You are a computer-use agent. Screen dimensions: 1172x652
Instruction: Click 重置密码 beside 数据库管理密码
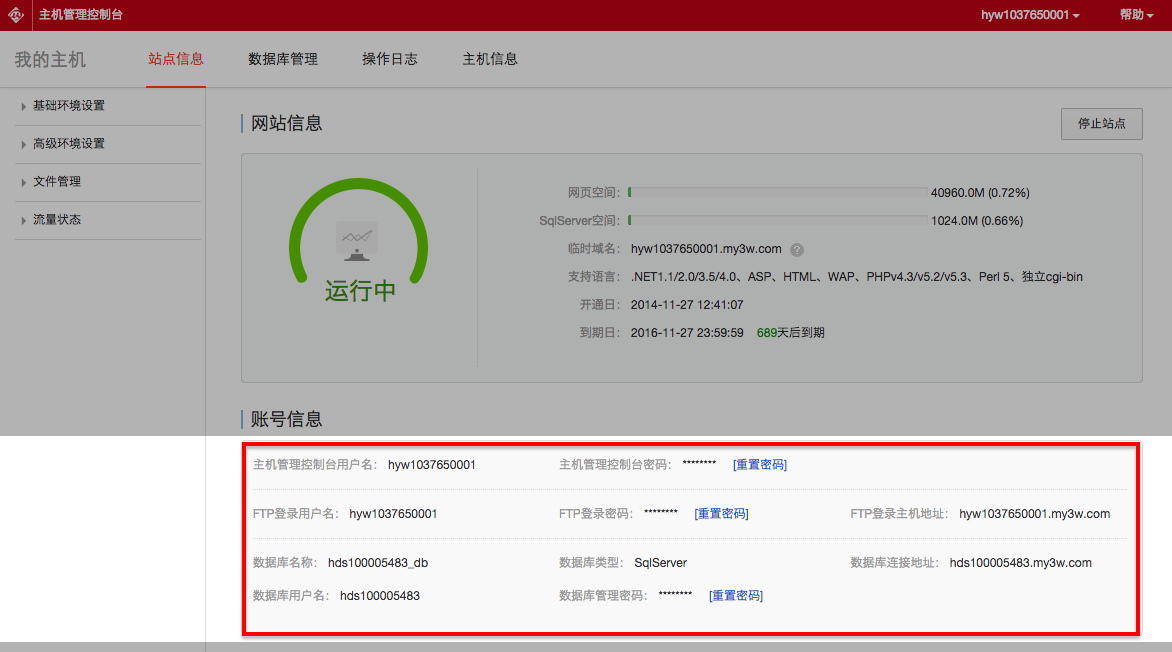[x=736, y=596]
